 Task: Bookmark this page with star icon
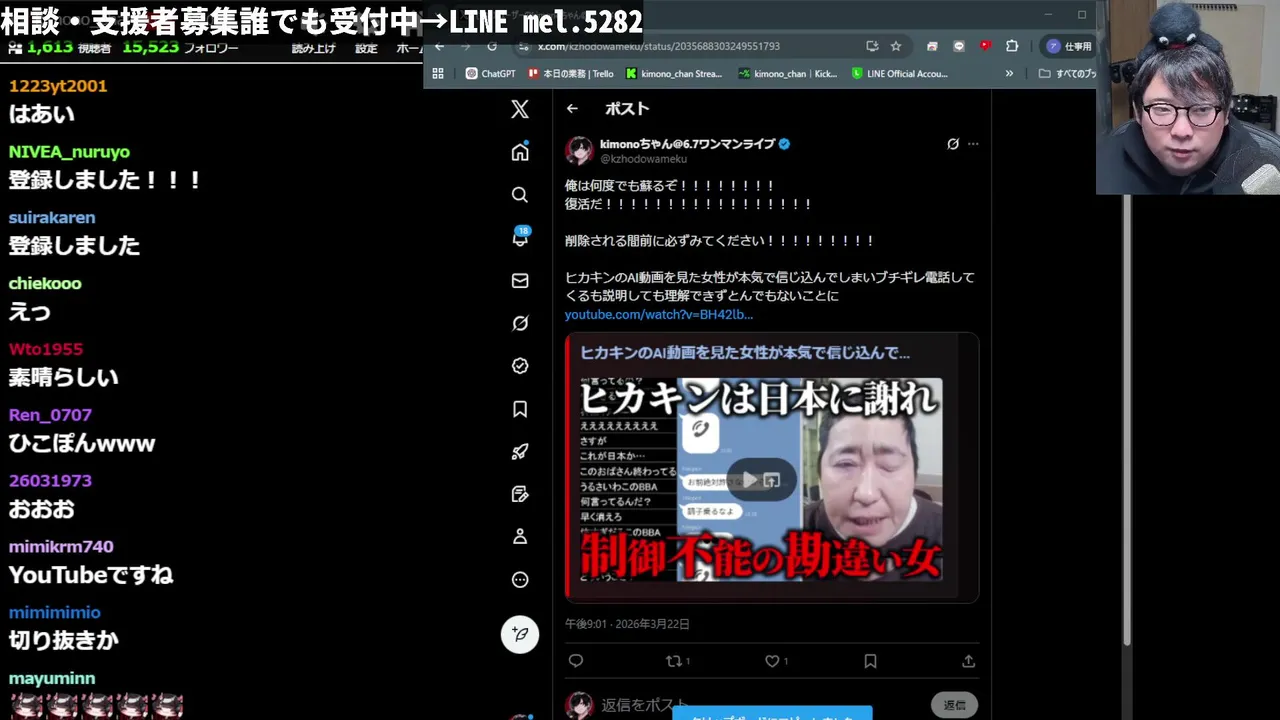(x=896, y=46)
